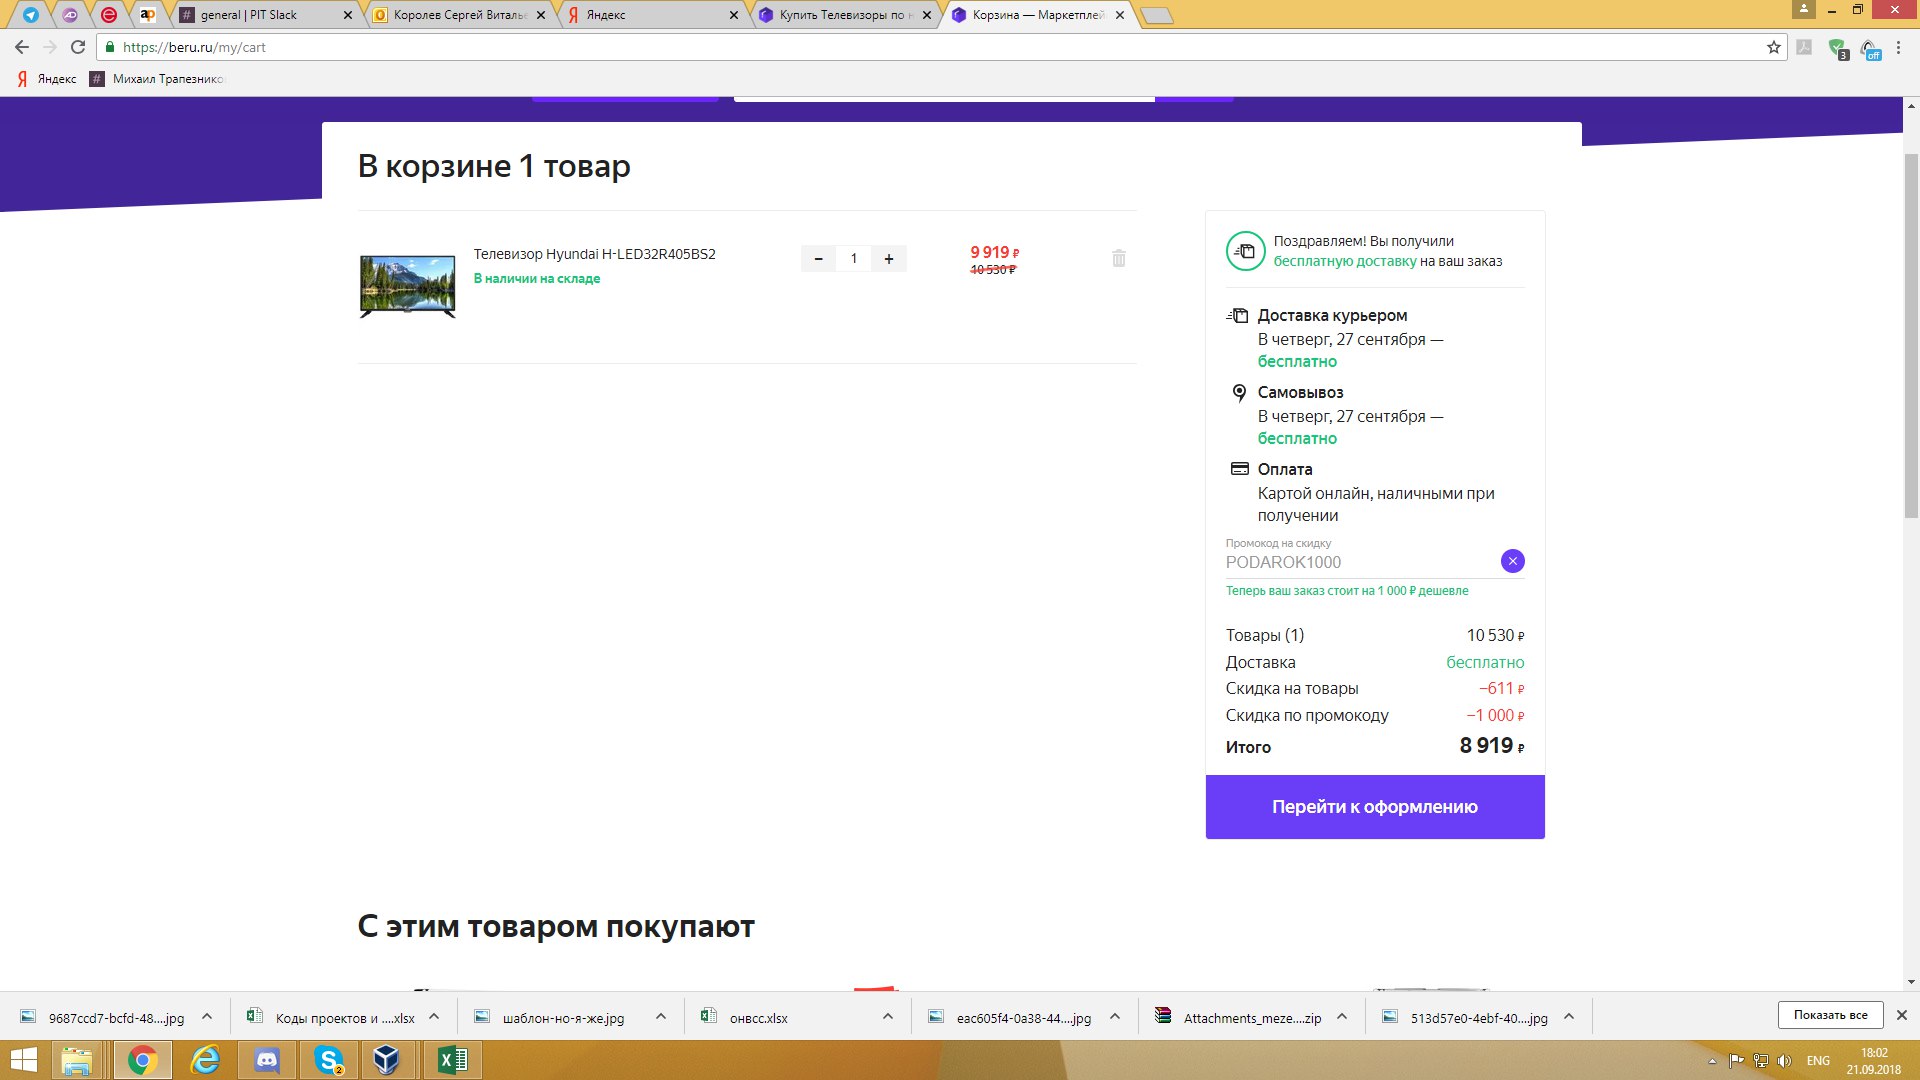Open the Windows Start menu
This screenshot has width=1920, height=1080.
coord(24,1060)
